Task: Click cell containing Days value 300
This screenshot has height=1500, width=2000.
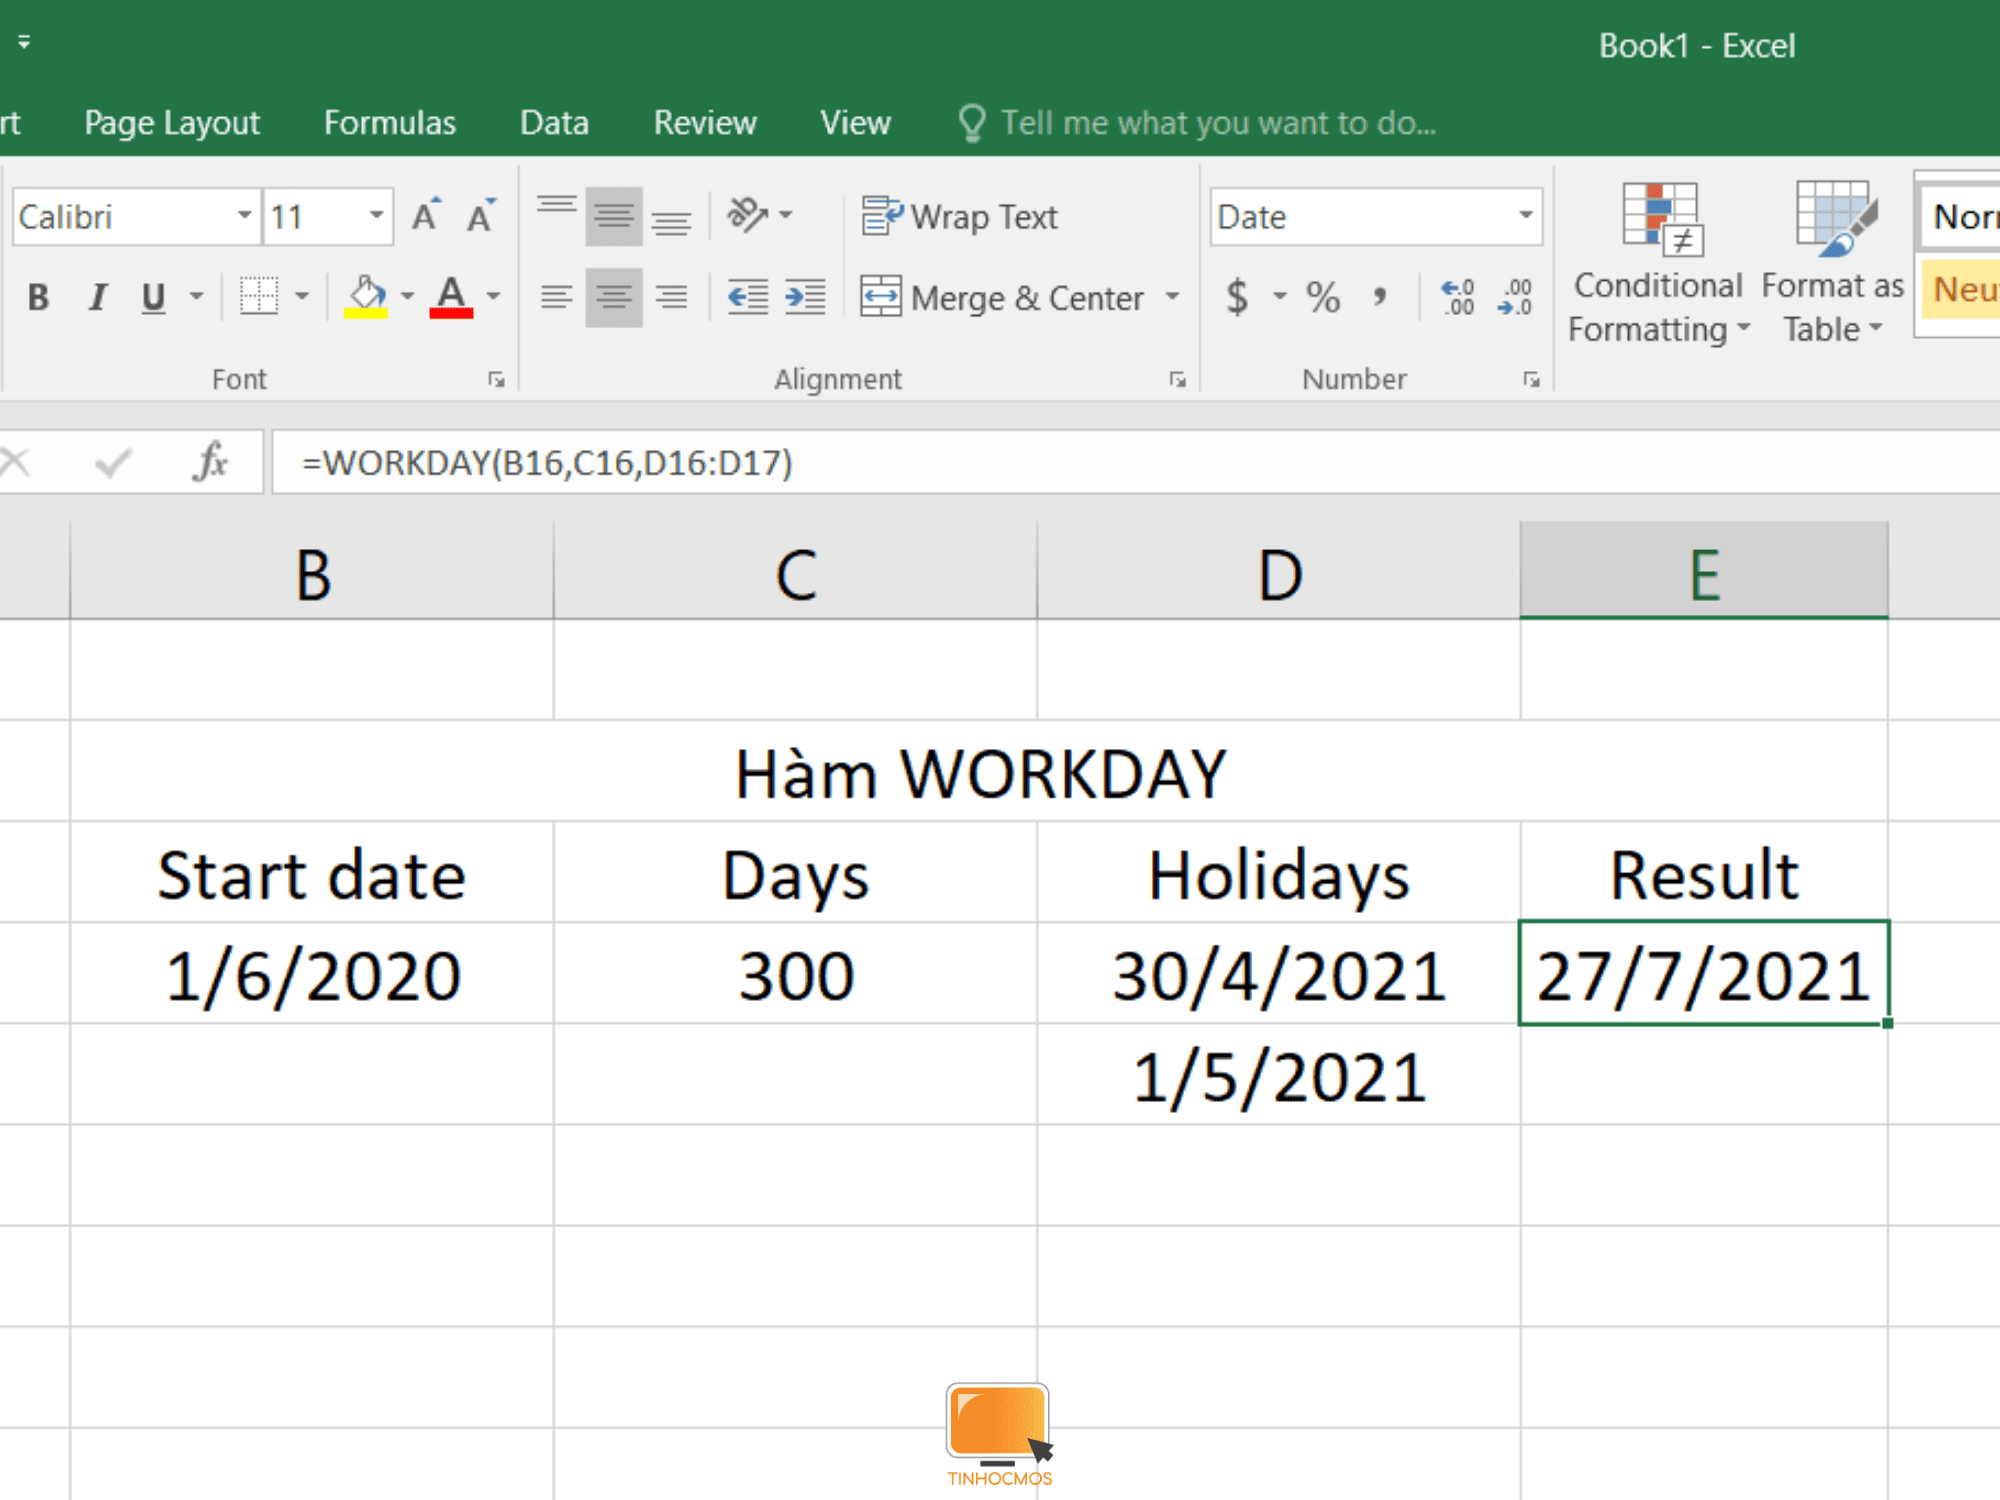Action: coord(796,974)
